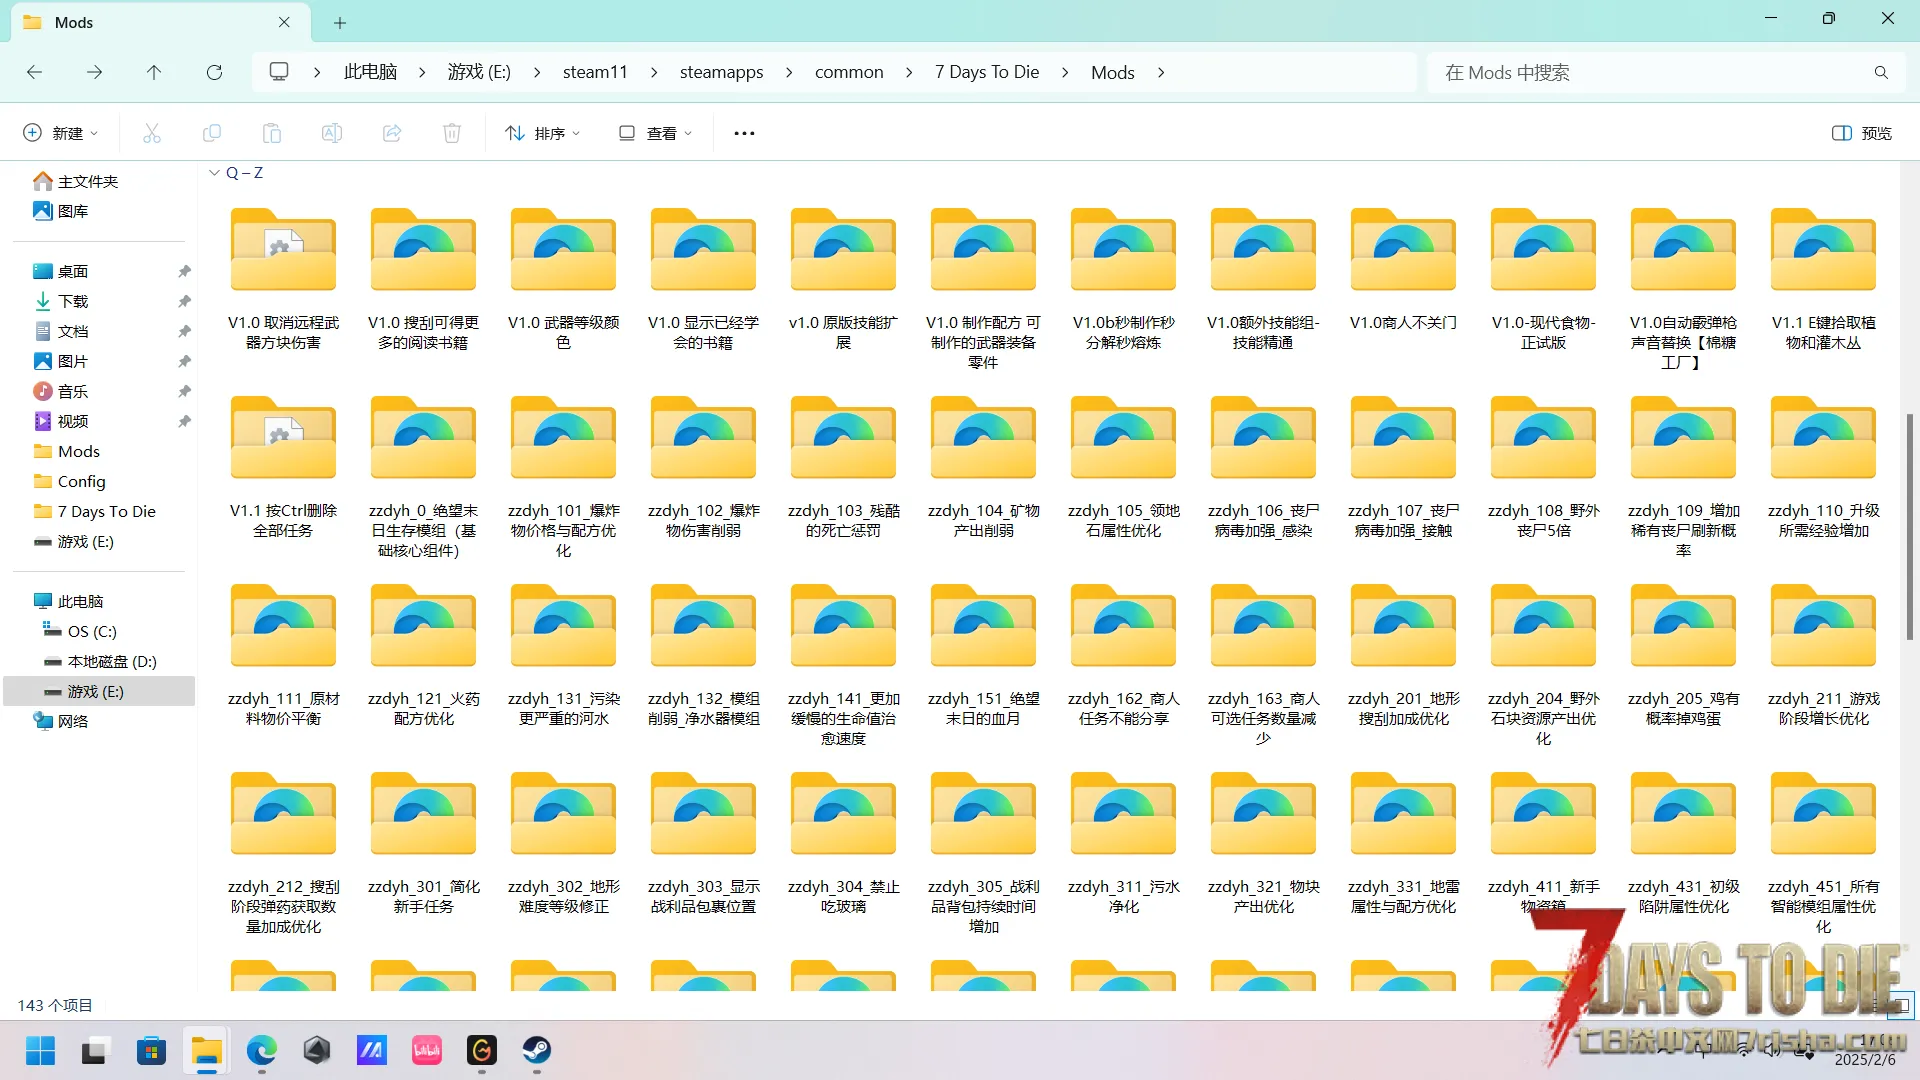Select folder zzdyh_101_爆炸物价格与配方优化
Viewport: 1920px width, 1080px height.
coord(563,476)
